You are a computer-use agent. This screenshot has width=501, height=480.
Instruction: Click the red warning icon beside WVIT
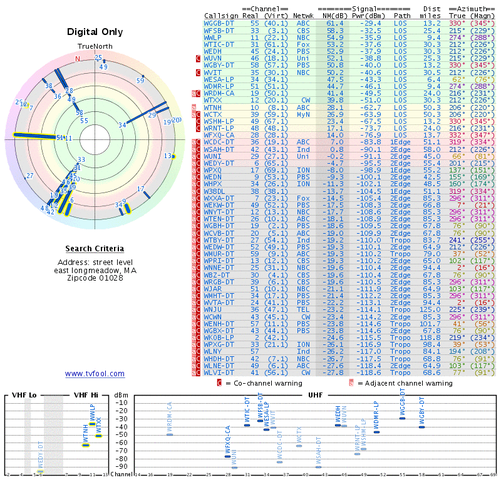198,72
